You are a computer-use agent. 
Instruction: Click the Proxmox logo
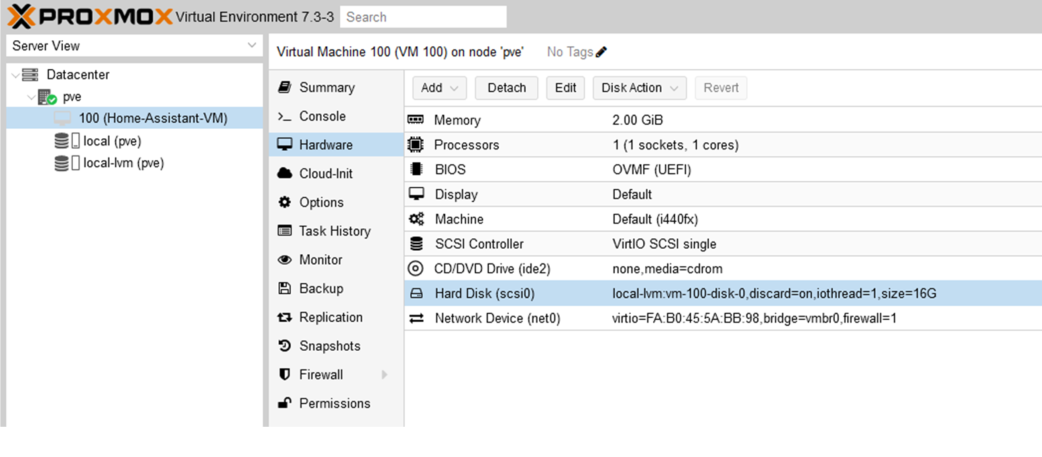(x=90, y=16)
